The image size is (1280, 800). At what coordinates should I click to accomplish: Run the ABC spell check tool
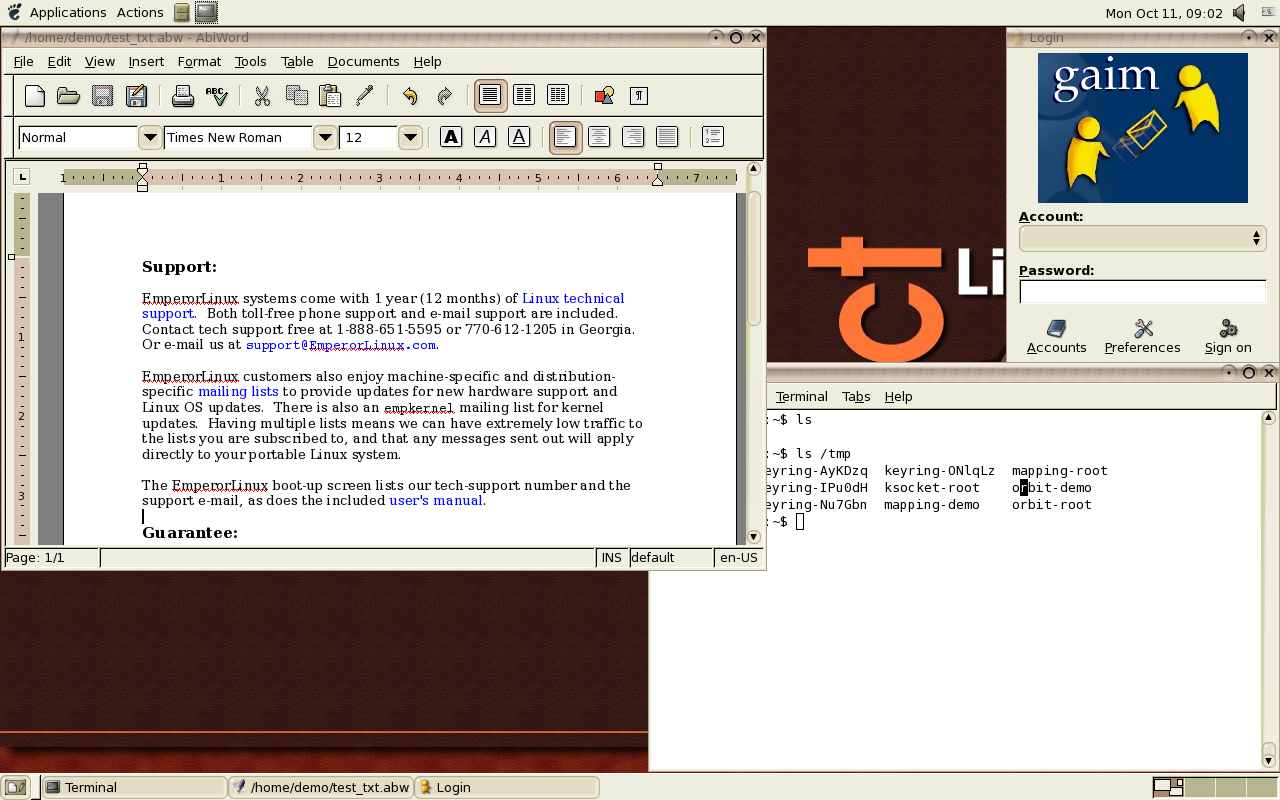tap(216, 96)
